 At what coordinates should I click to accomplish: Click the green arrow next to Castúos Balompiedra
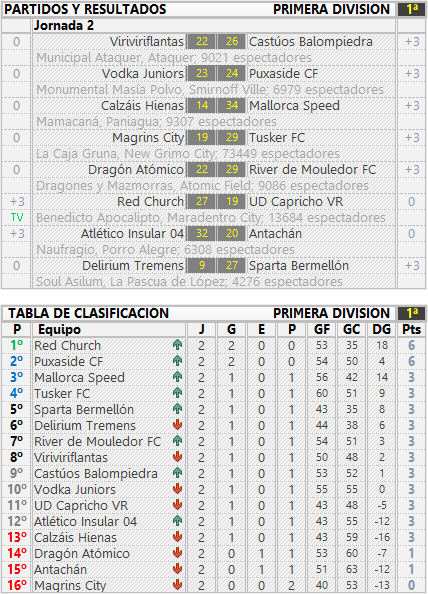point(177,473)
